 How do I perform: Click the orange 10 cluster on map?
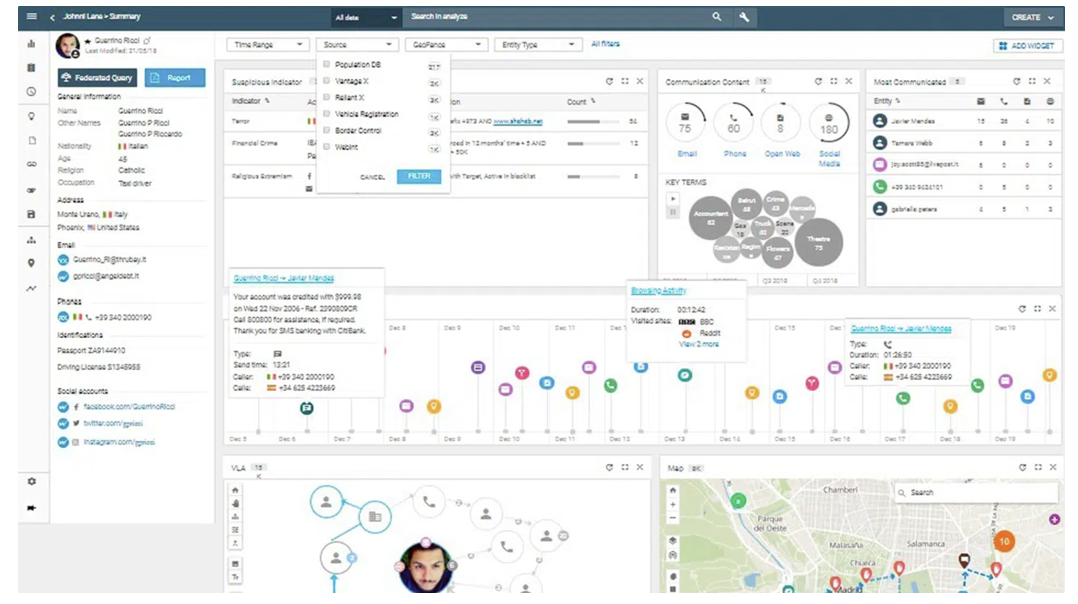click(1004, 541)
